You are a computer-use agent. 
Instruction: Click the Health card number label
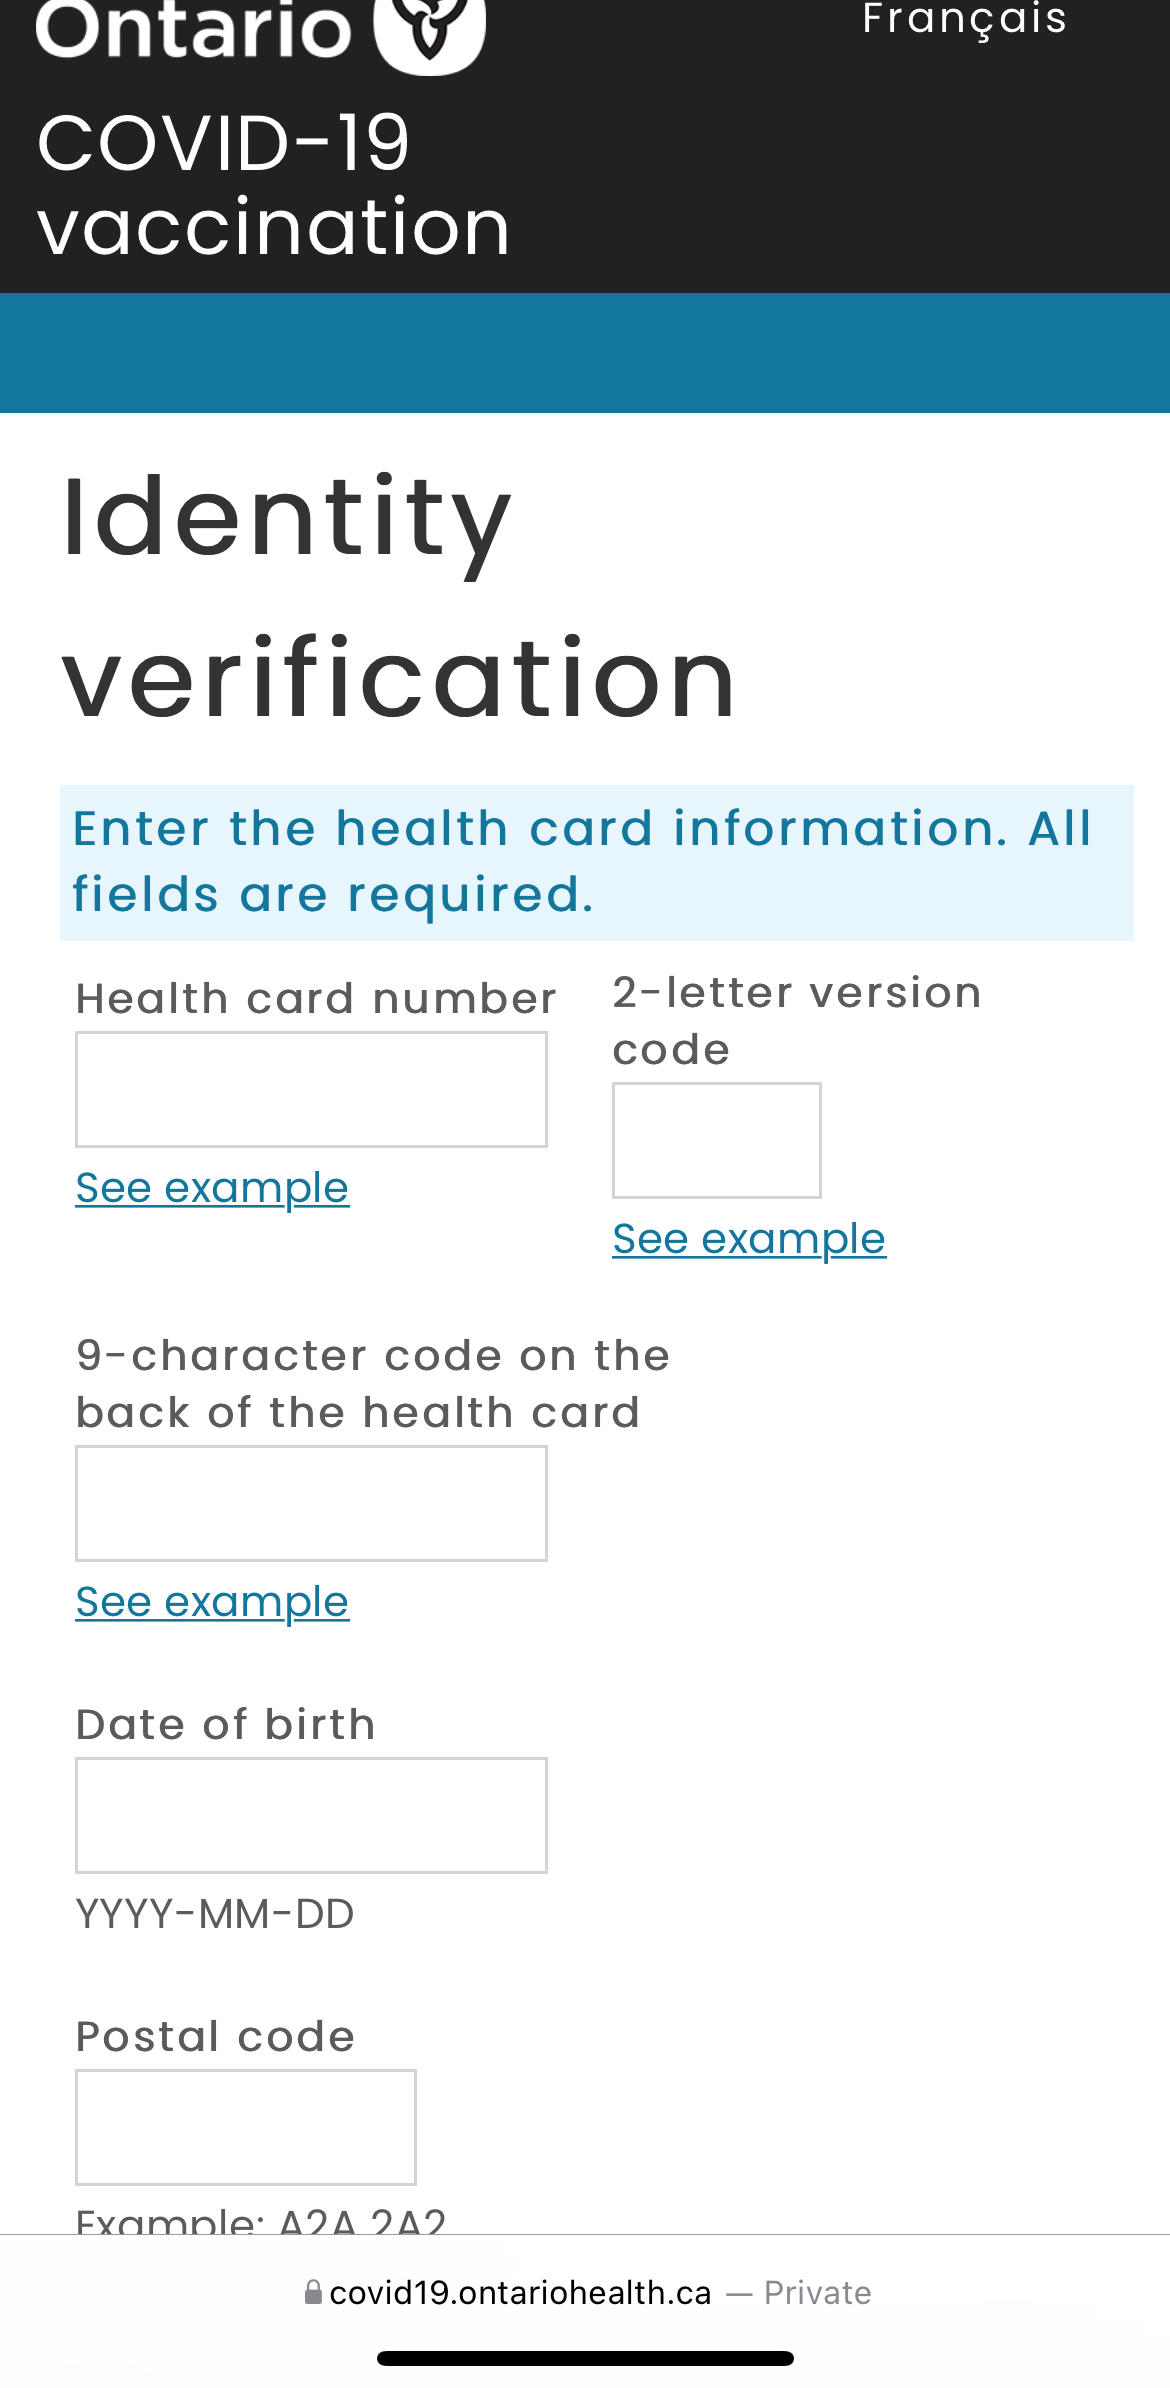(x=316, y=998)
